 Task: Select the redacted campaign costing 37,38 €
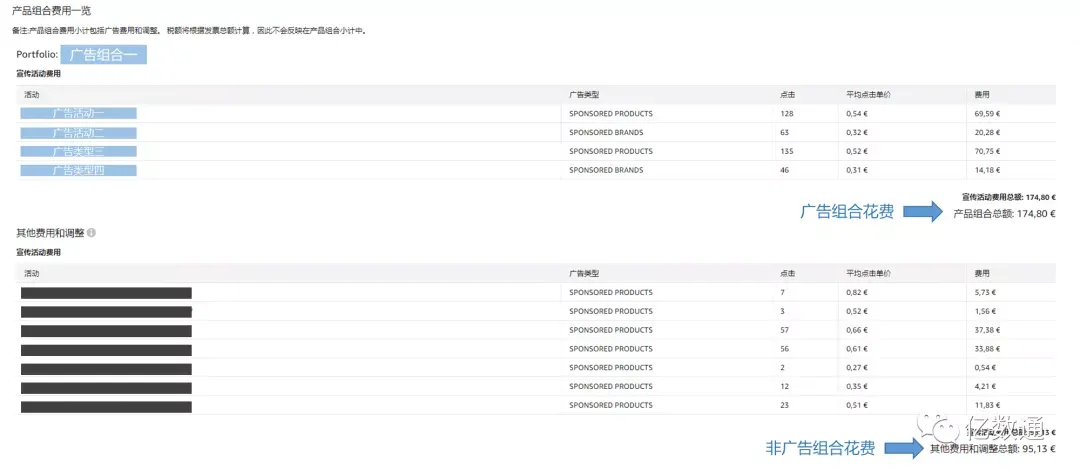(x=106, y=331)
